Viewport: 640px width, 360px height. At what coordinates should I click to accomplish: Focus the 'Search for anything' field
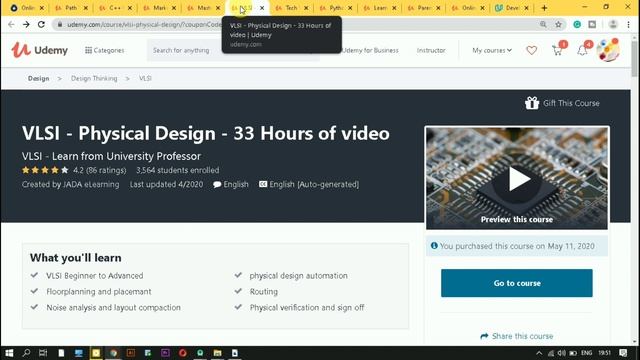(x=233, y=50)
